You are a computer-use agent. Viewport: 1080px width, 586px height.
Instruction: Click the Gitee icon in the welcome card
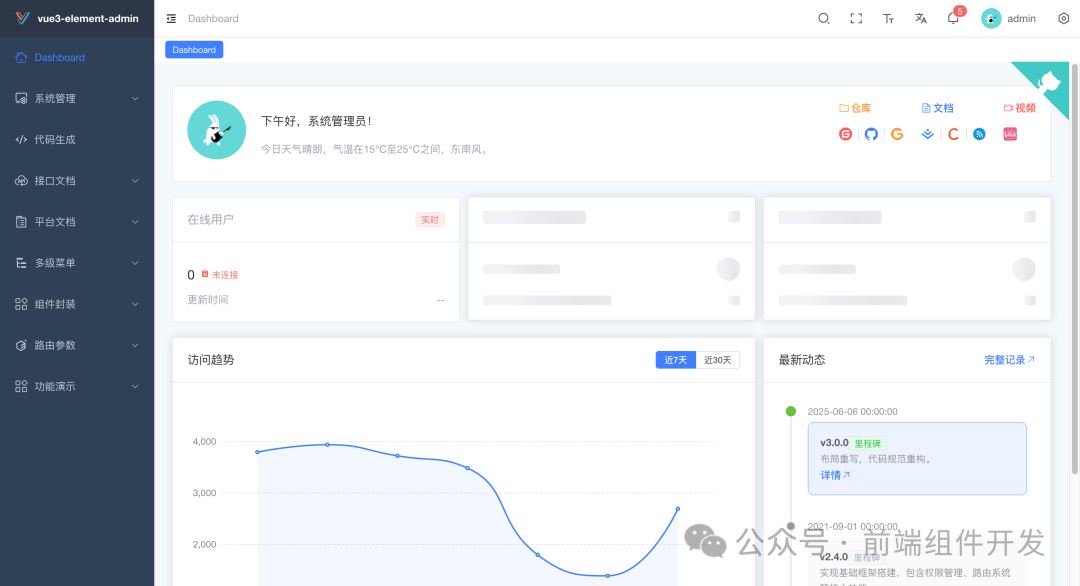845,133
